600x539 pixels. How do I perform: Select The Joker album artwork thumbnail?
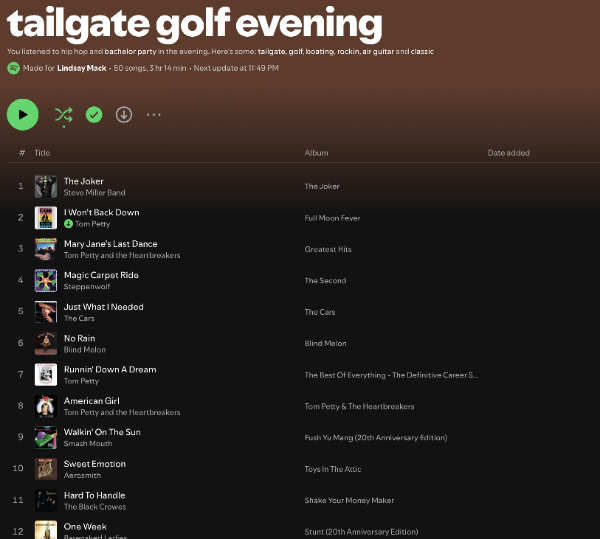46,186
